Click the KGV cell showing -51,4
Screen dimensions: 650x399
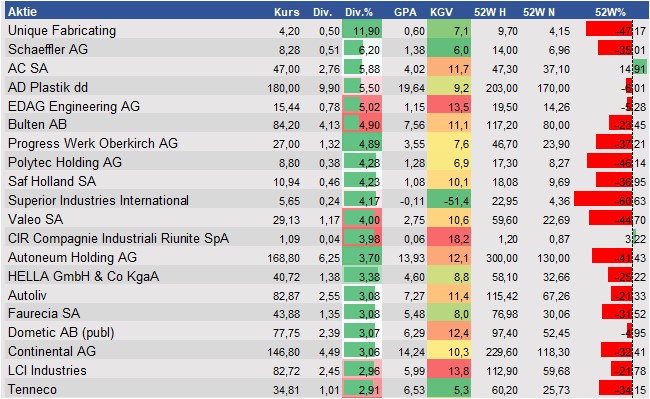pos(449,201)
